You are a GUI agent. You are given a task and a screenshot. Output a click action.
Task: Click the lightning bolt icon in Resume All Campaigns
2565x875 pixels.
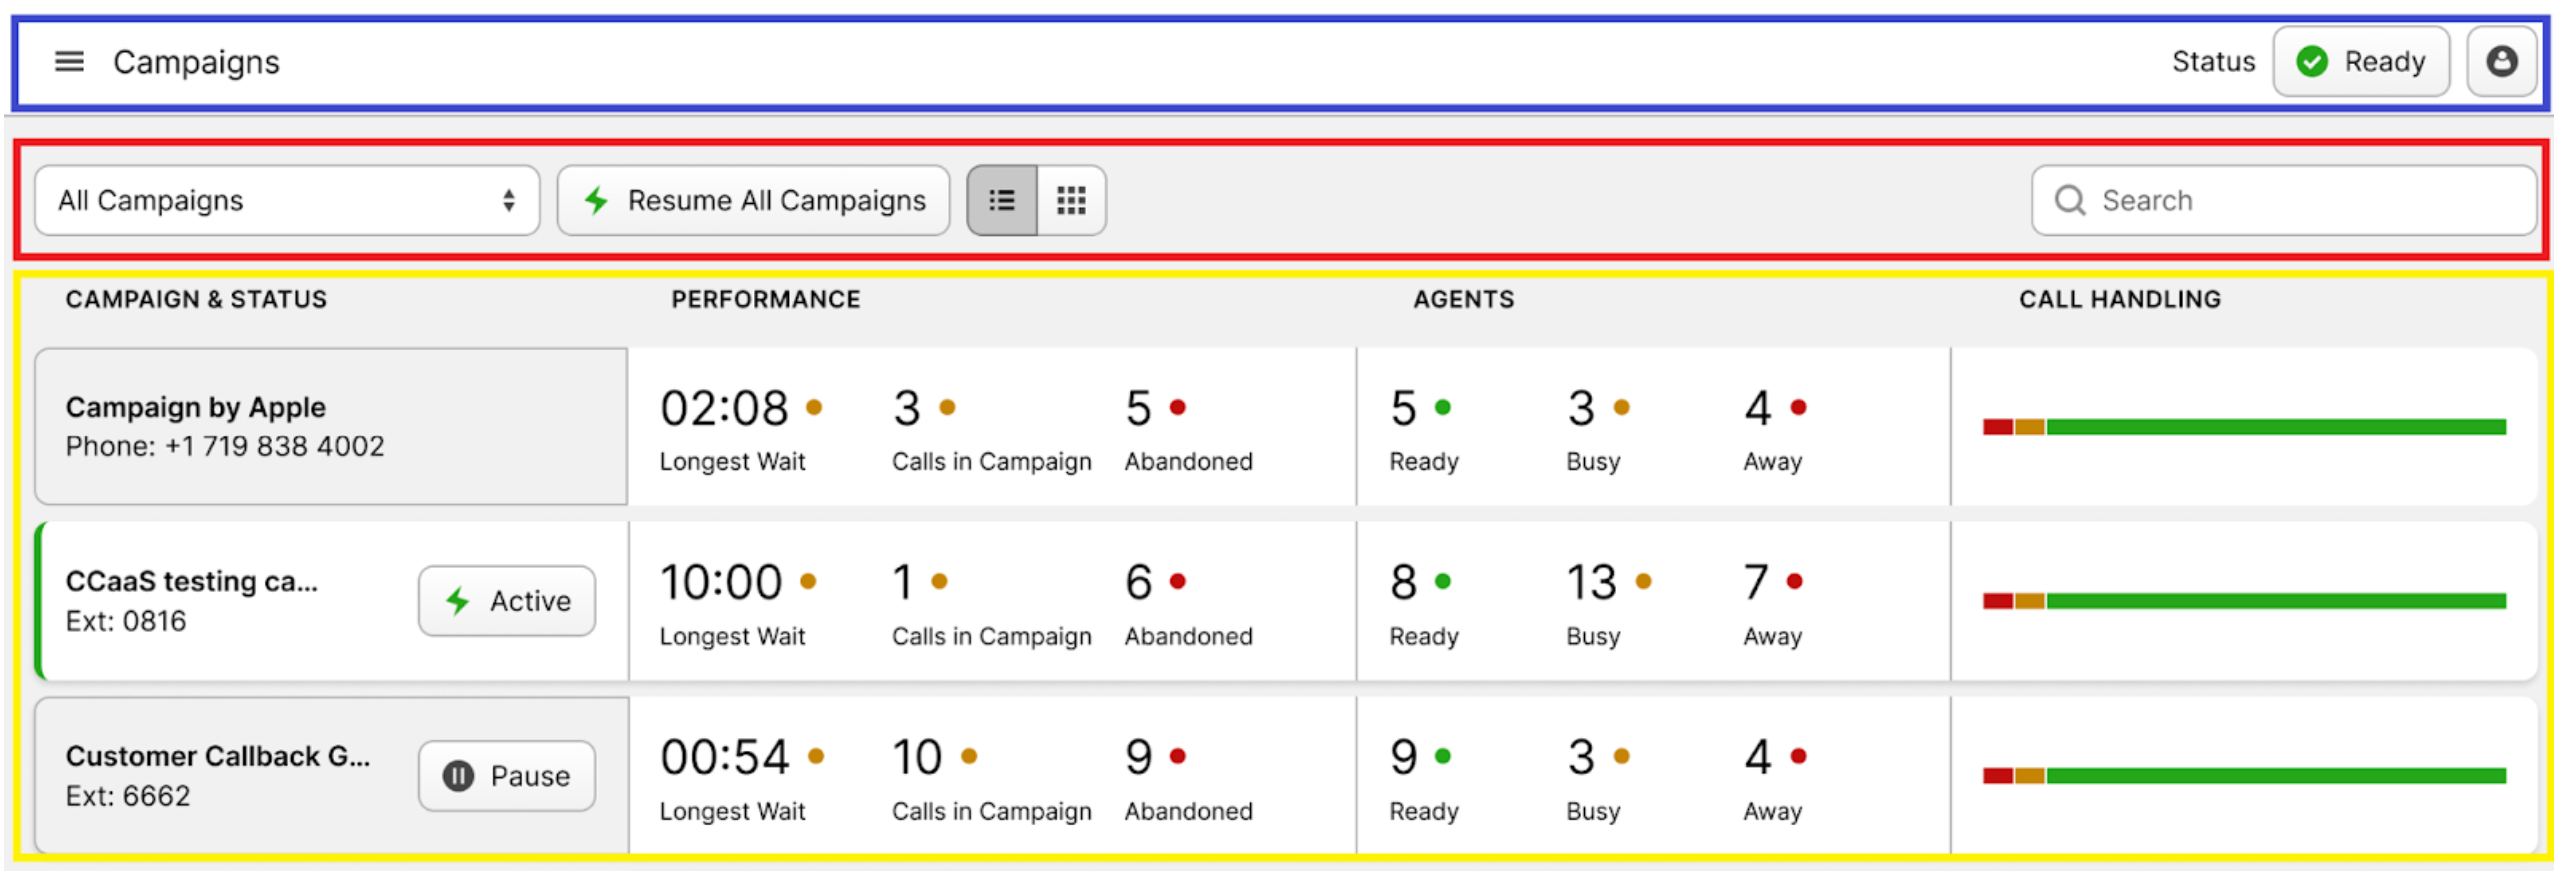tap(597, 201)
